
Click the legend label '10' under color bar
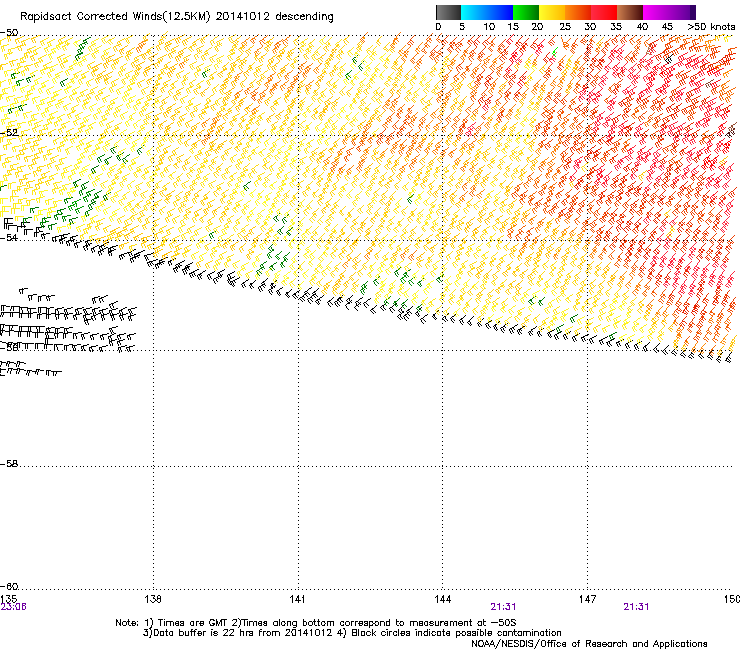pos(489,27)
